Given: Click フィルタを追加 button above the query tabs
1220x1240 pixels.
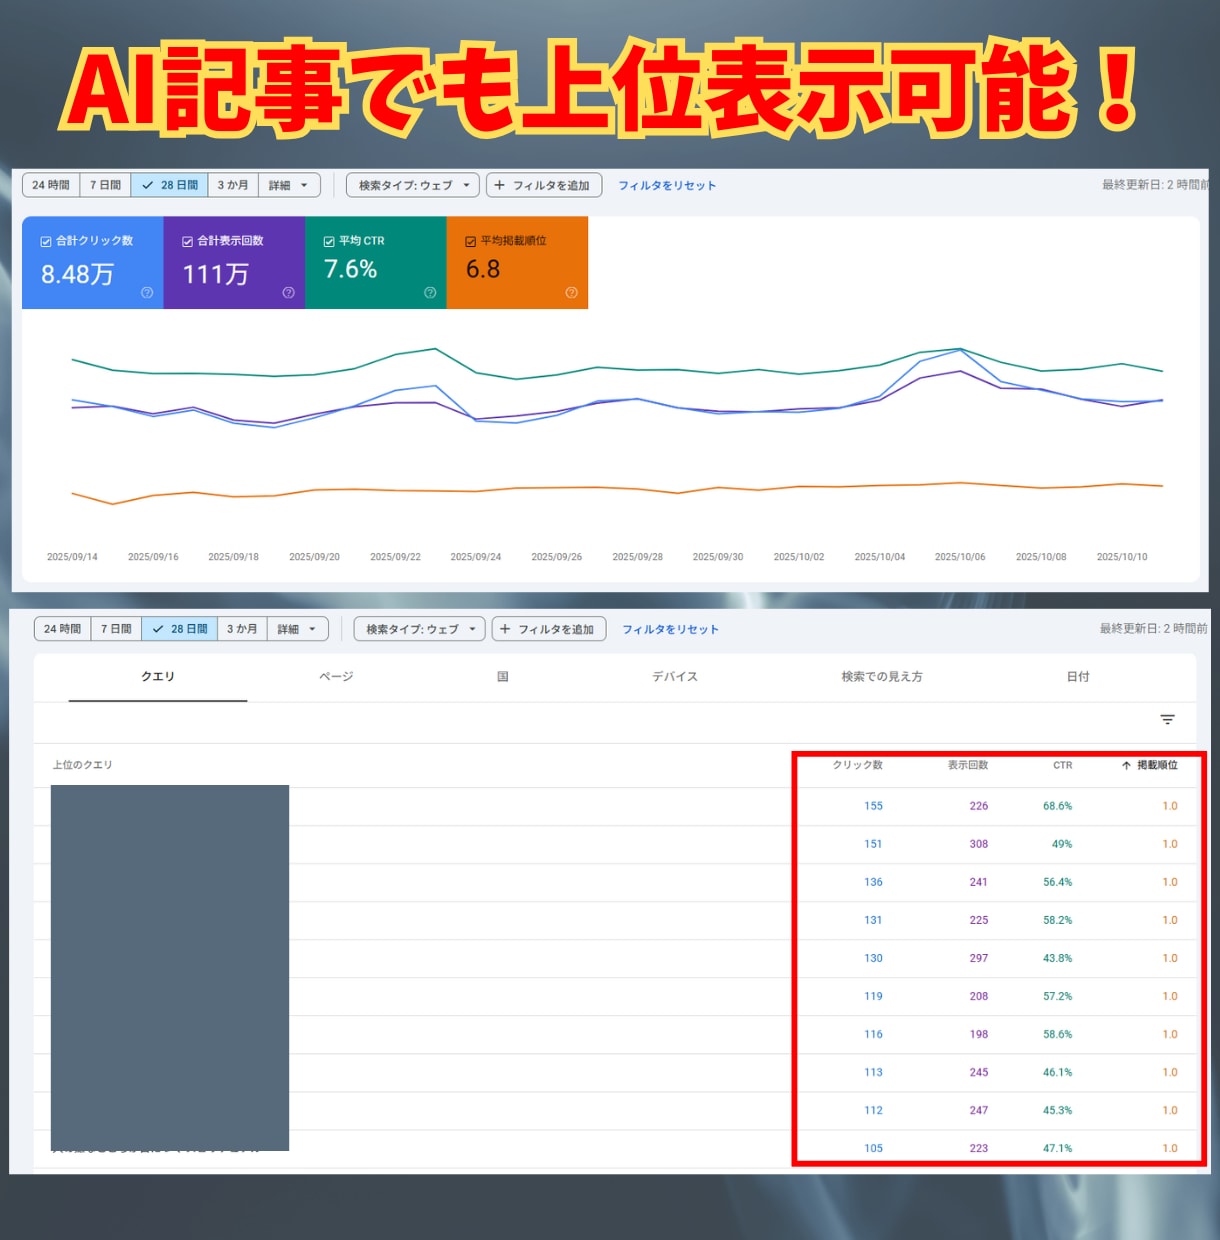Looking at the screenshot, I should tap(549, 629).
